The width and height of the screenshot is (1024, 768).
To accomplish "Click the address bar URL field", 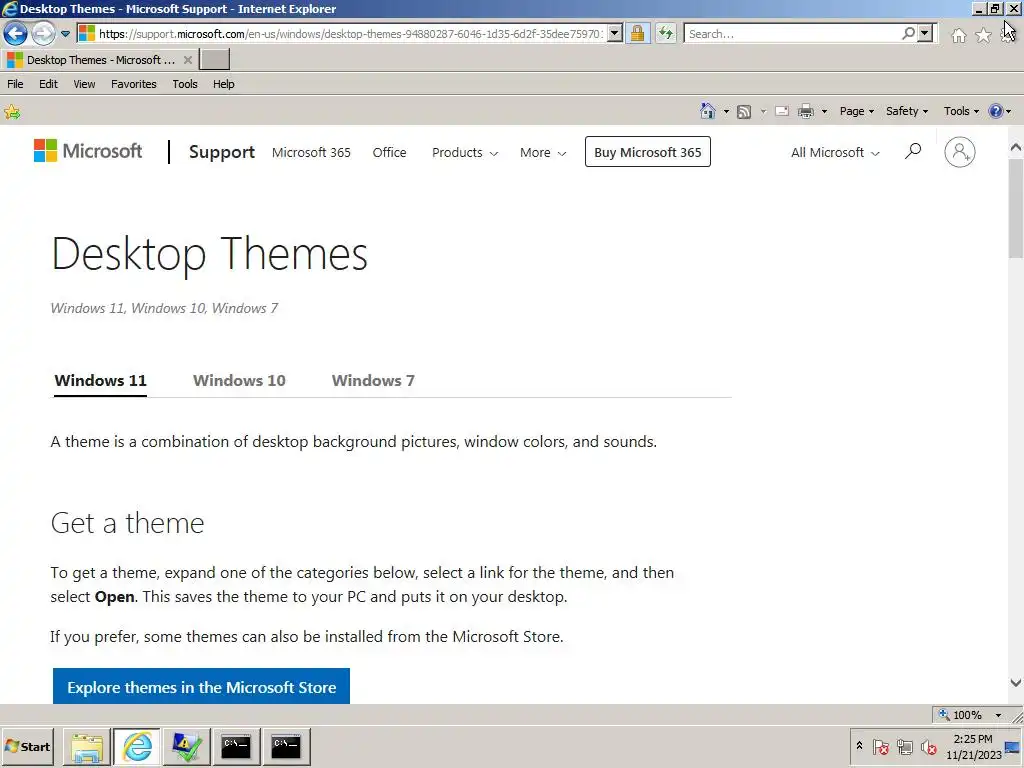I will 350,33.
